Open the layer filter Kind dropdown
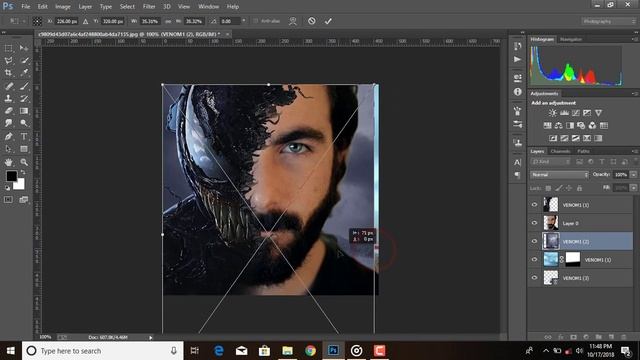This screenshot has height=360, width=640. click(x=550, y=162)
